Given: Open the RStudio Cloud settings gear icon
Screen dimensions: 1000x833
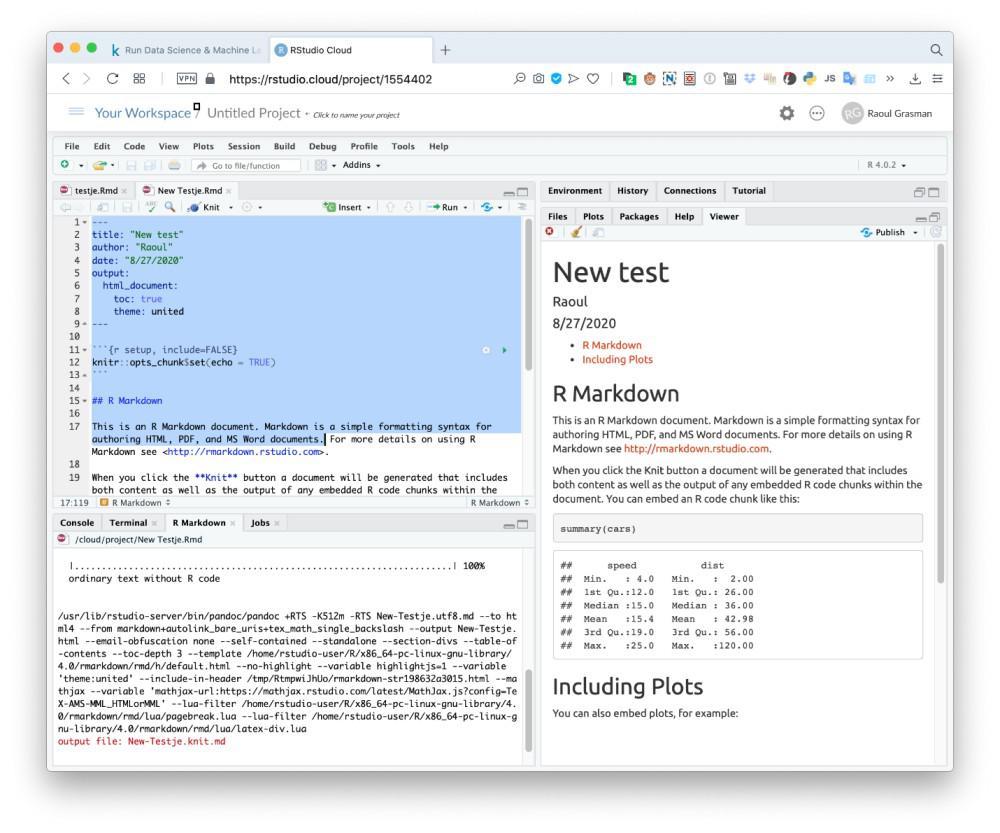Looking at the screenshot, I should 787,114.
